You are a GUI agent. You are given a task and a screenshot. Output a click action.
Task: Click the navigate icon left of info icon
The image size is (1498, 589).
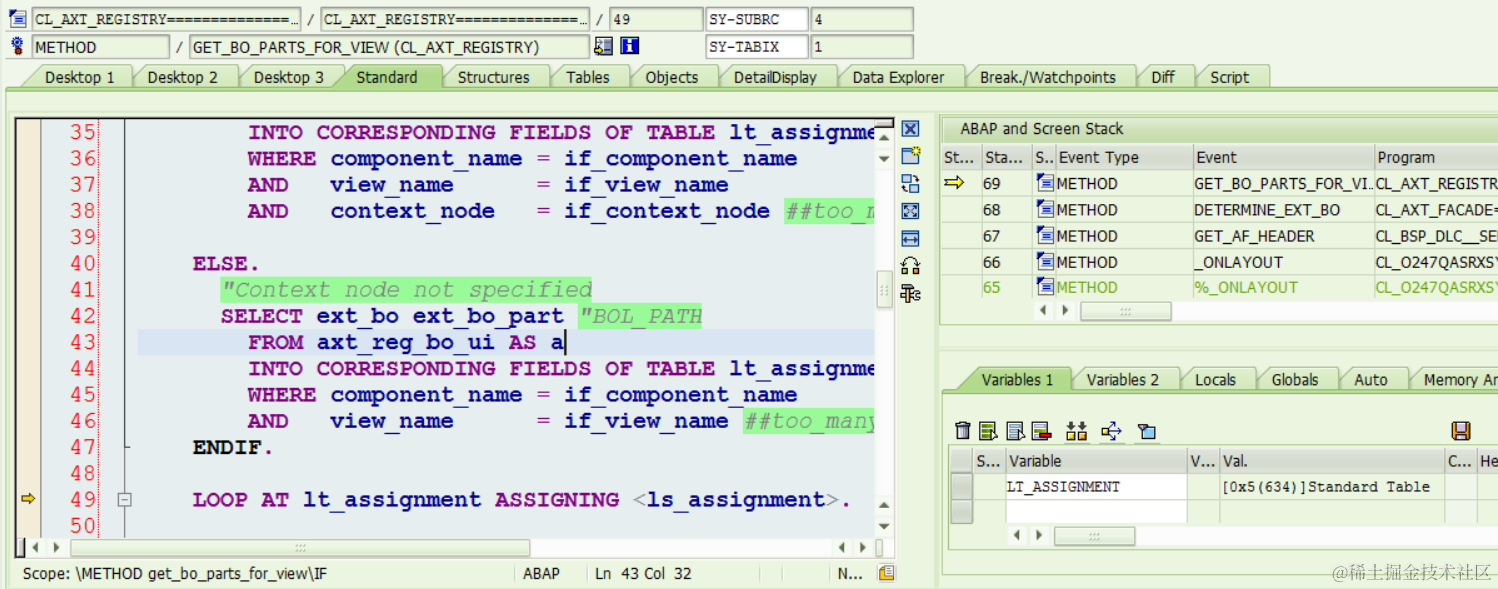coord(603,46)
